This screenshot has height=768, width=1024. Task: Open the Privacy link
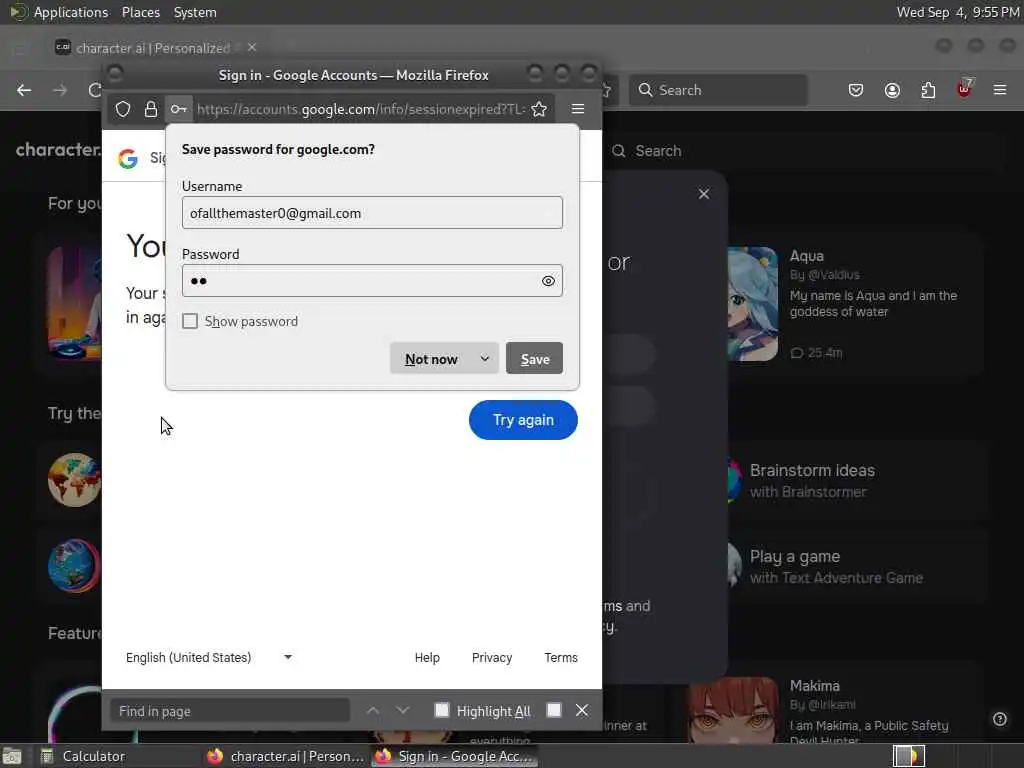492,658
